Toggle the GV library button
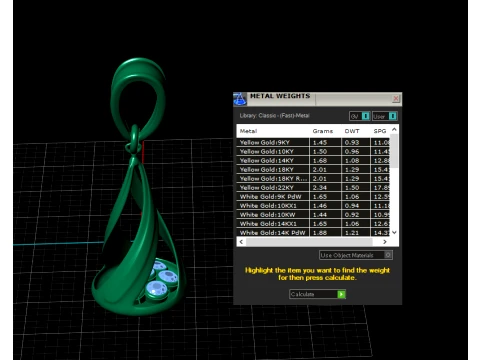Image resolution: width=480 pixels, height=360 pixels. 360,116
